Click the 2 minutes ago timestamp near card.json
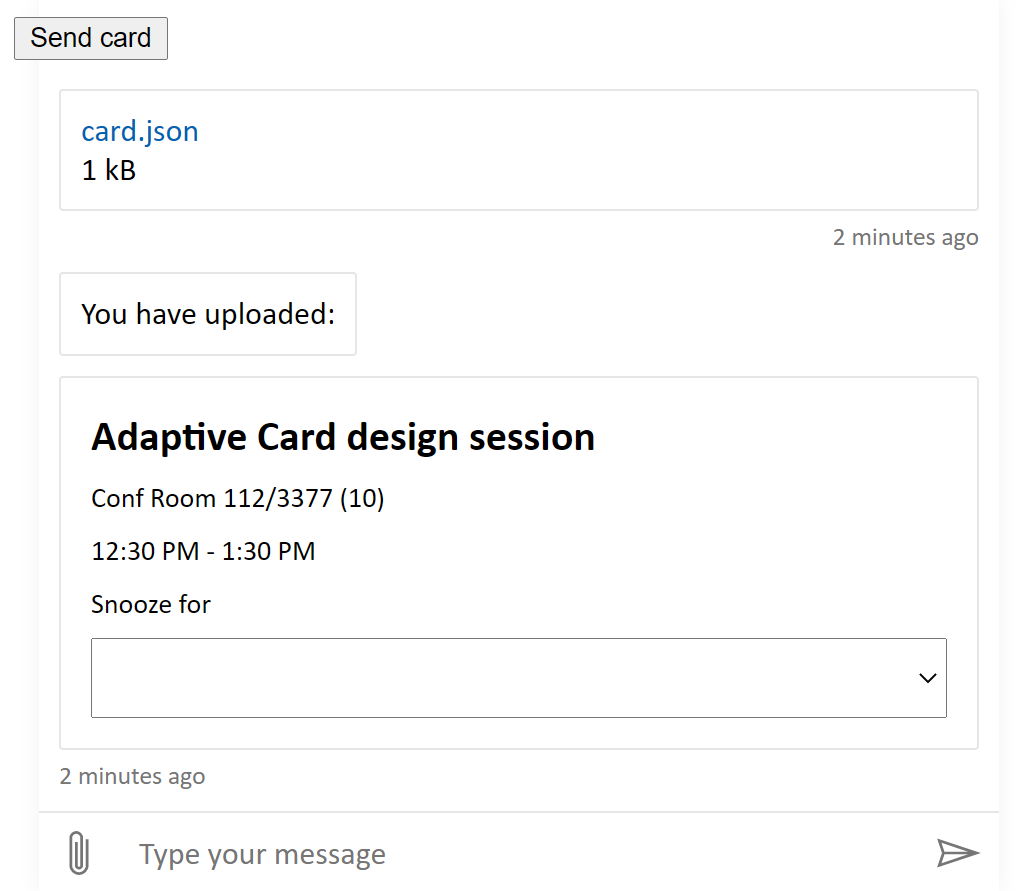Viewport: 1021px width, 891px height. (x=905, y=237)
